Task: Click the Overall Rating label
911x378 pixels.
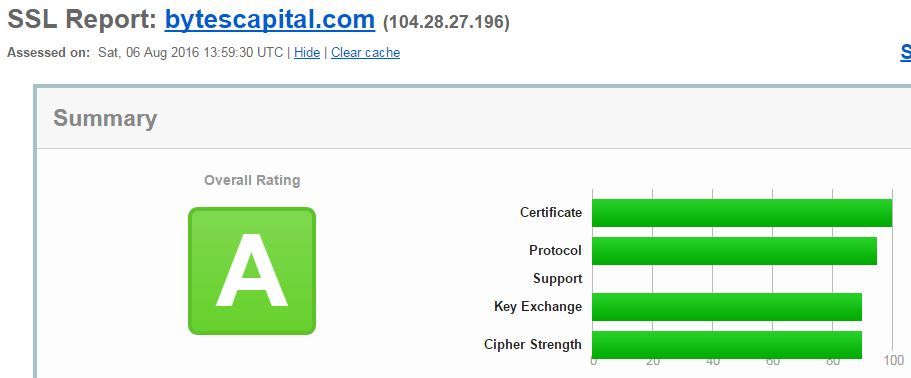Action: (252, 181)
